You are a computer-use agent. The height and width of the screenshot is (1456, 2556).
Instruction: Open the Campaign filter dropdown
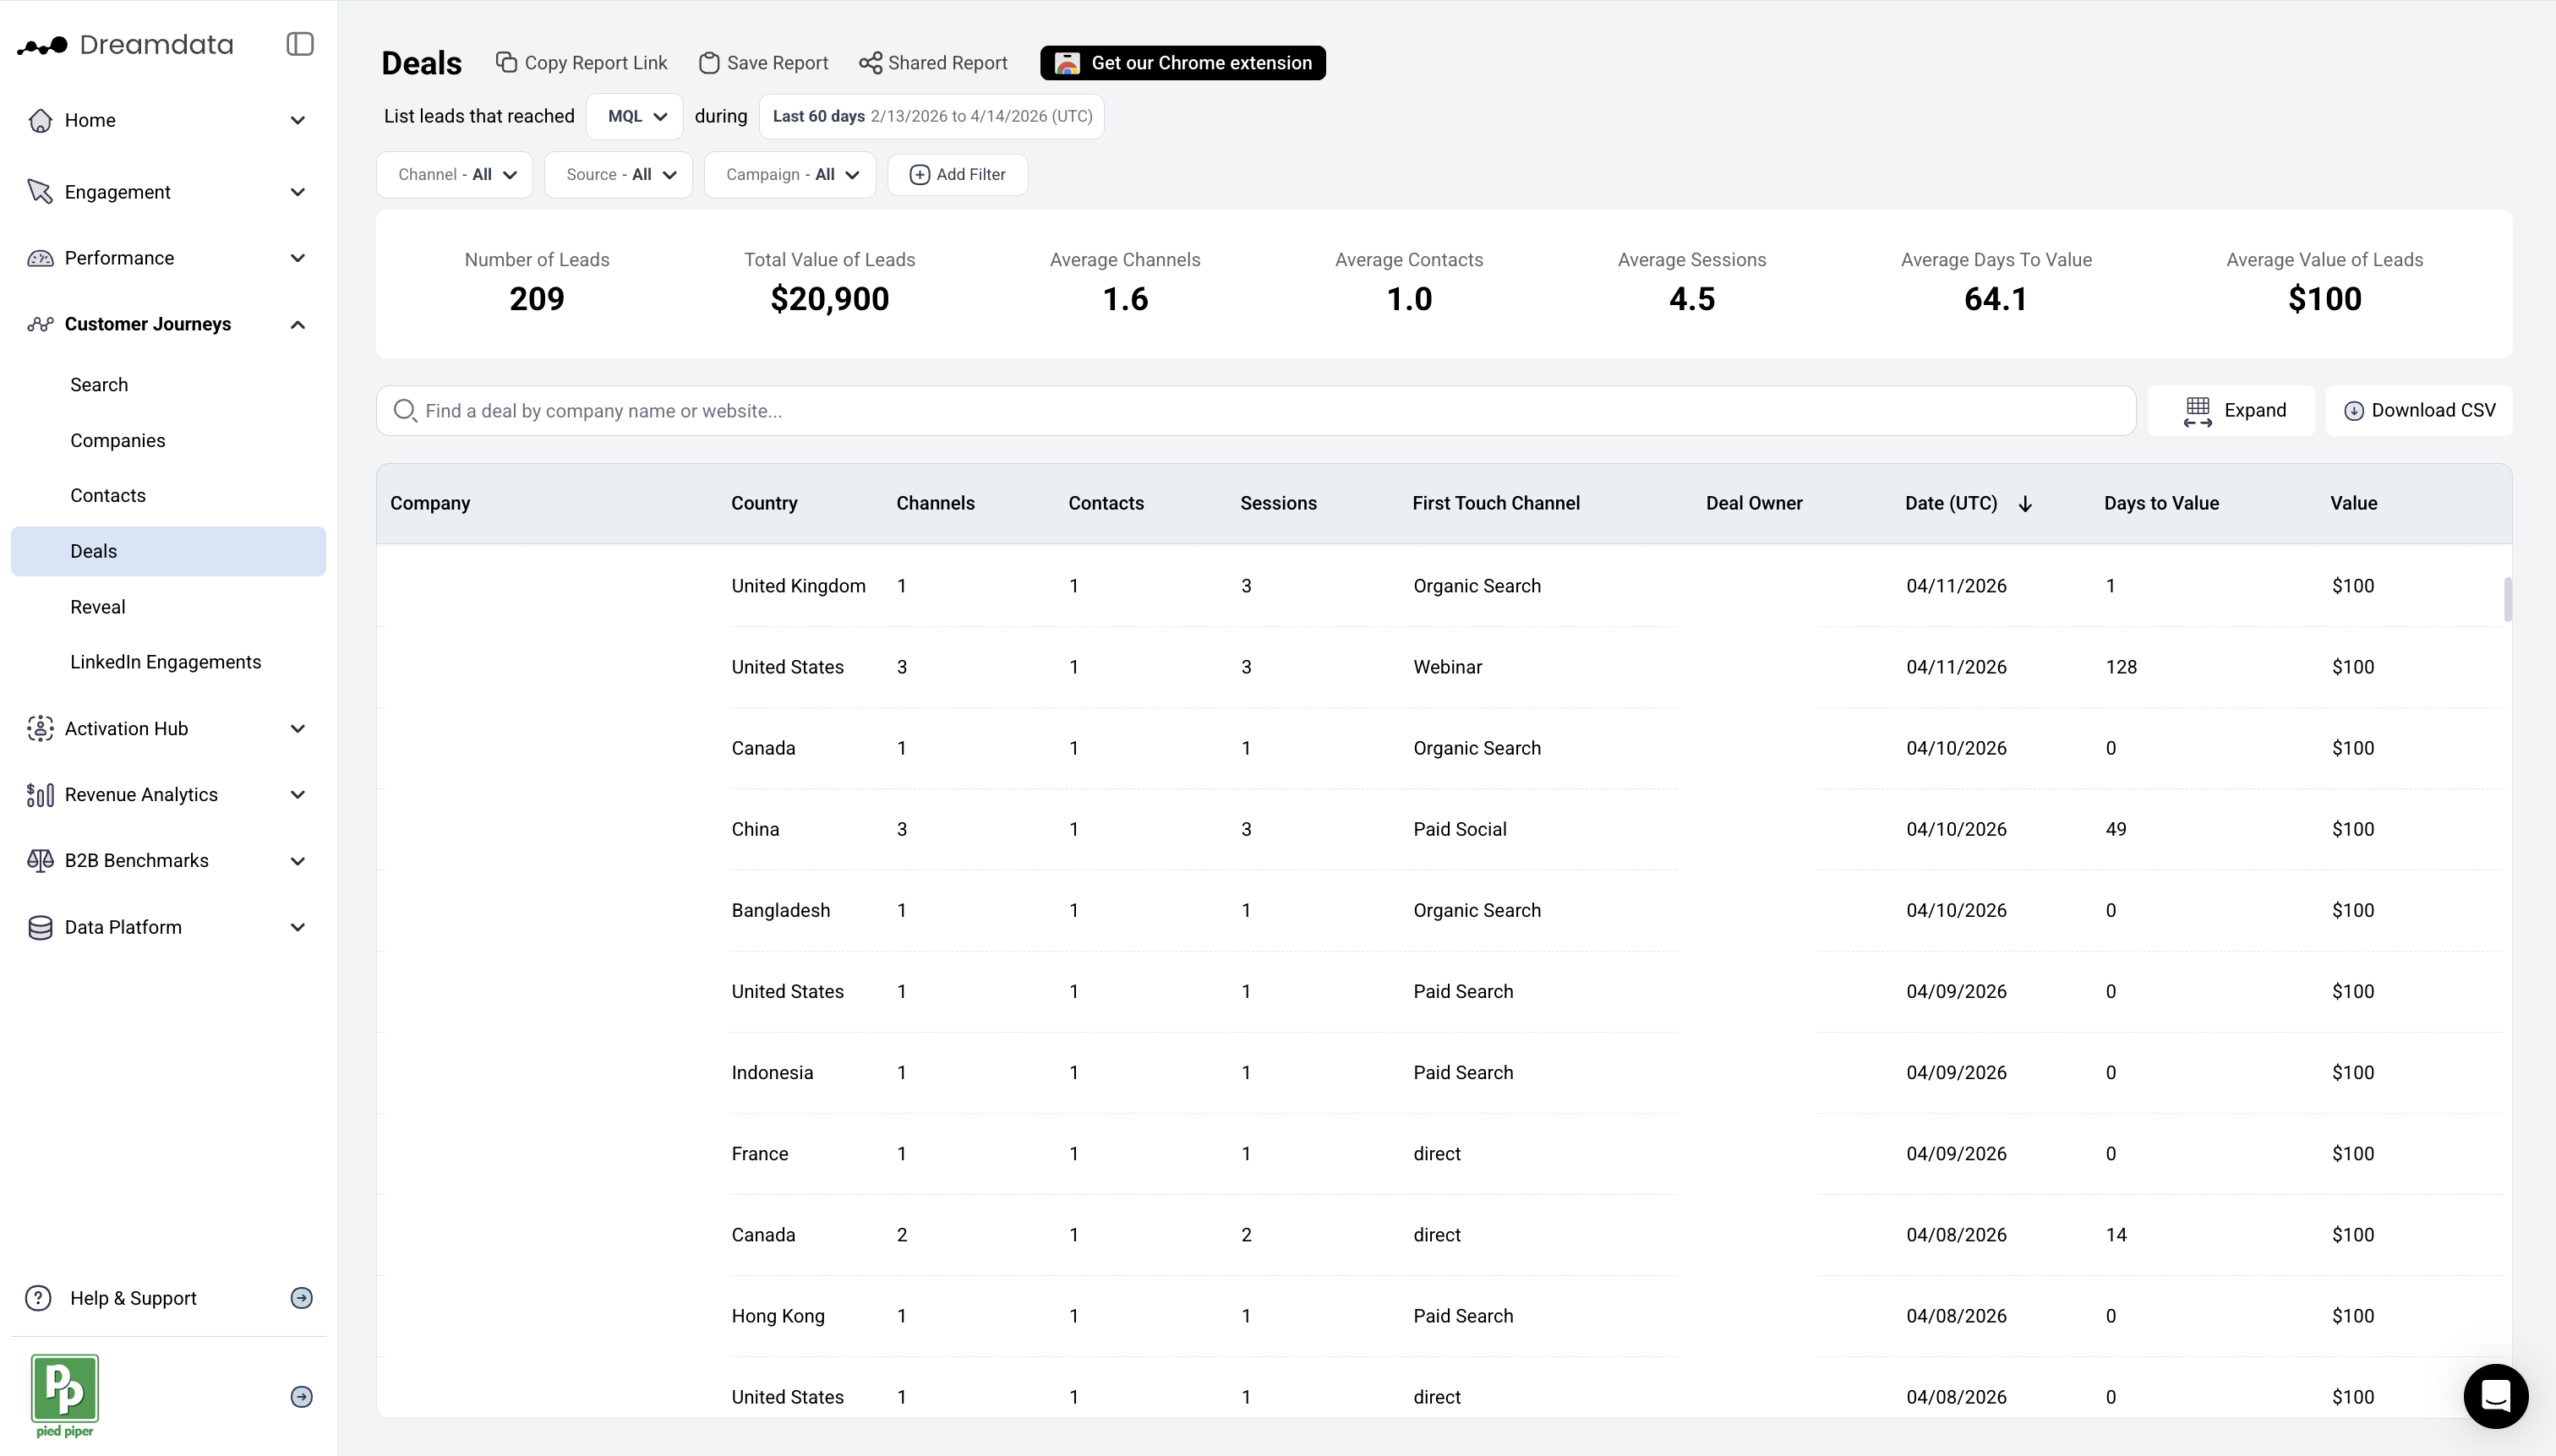pos(790,175)
